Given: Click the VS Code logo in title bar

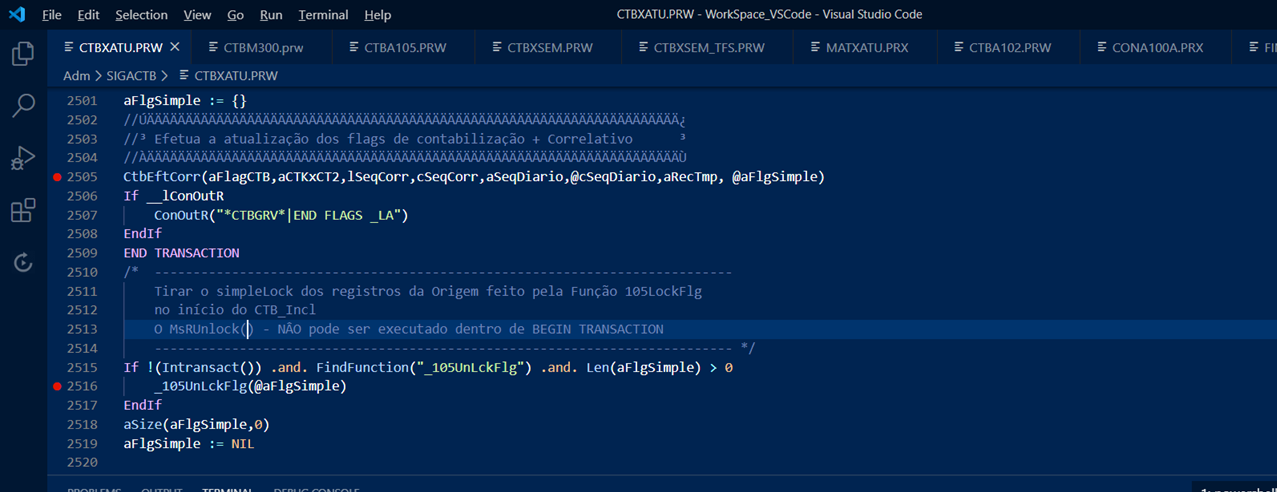Looking at the screenshot, I should coord(17,15).
